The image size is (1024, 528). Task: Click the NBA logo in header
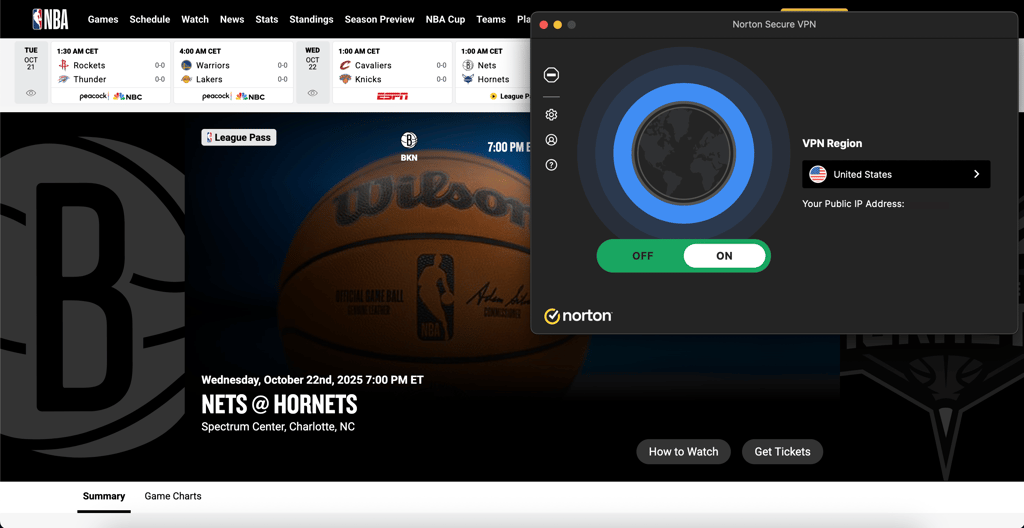[50, 19]
